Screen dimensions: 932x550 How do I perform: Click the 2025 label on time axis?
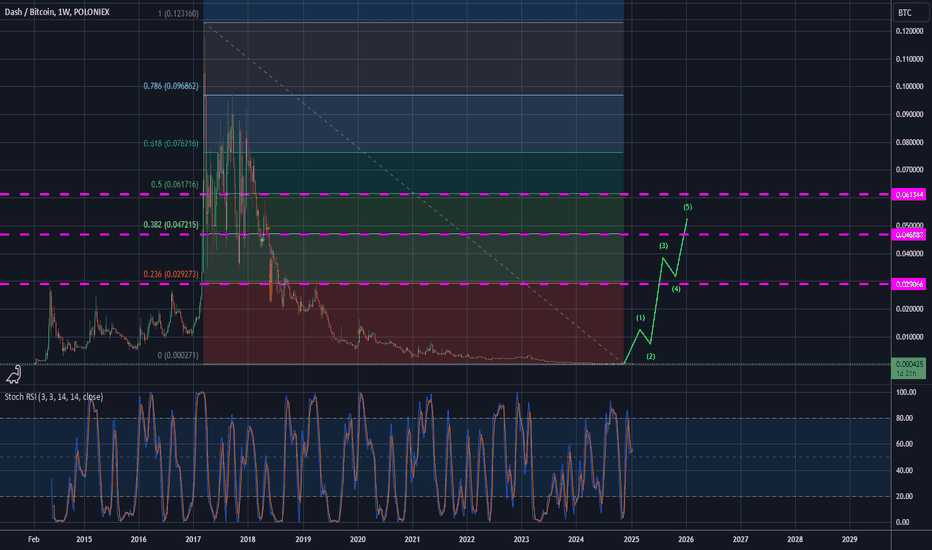(631, 539)
